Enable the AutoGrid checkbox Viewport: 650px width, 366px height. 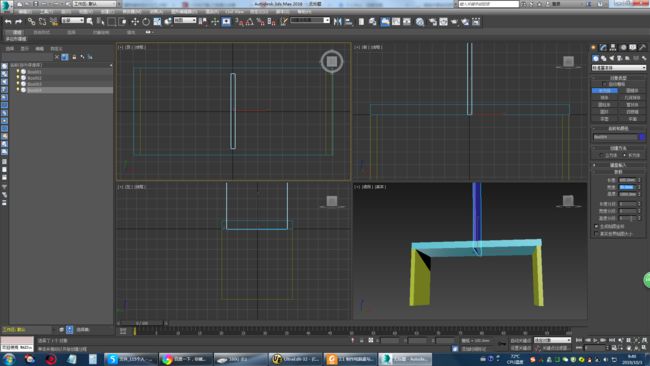coord(605,84)
